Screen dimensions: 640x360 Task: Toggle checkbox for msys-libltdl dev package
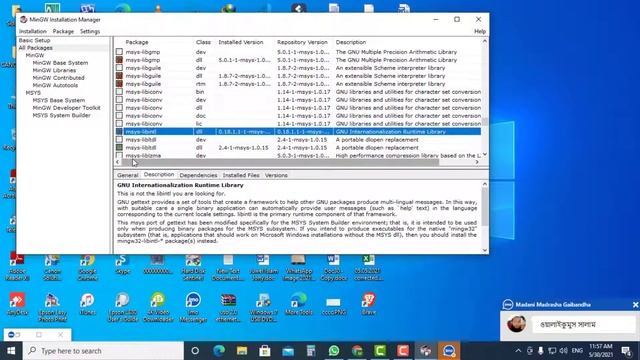[x=119, y=140]
